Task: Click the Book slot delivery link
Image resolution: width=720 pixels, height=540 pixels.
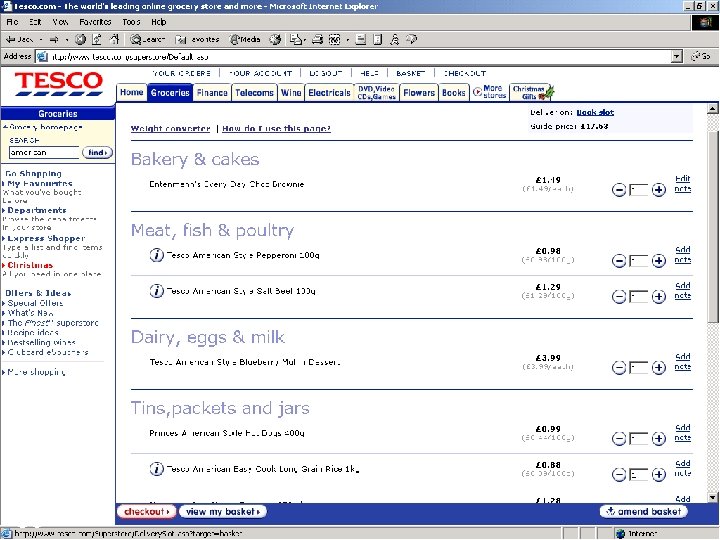Action: pos(595,112)
